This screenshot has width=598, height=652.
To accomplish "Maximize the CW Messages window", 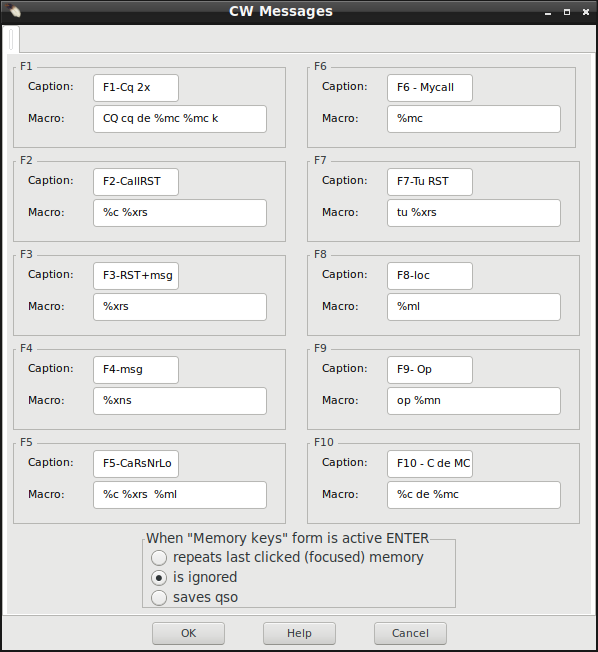I will point(566,12).
